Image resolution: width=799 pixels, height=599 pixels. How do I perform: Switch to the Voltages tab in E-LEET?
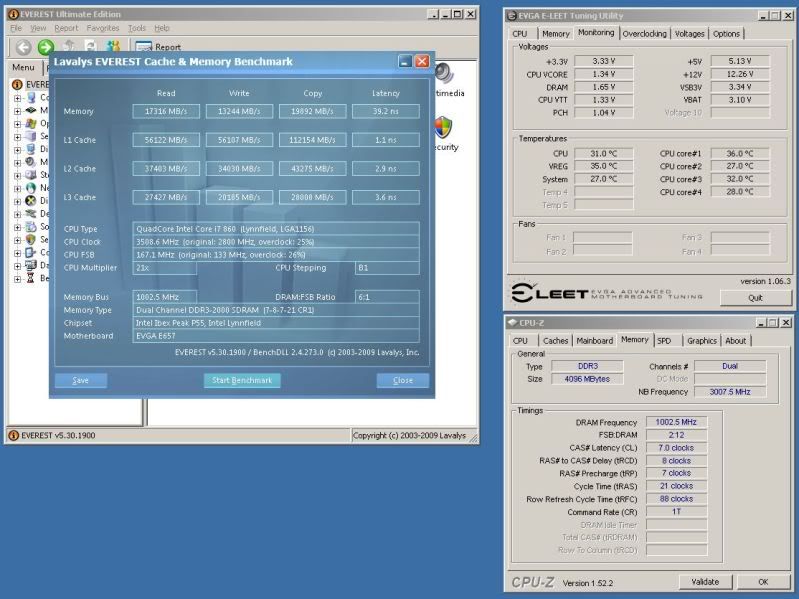click(689, 34)
